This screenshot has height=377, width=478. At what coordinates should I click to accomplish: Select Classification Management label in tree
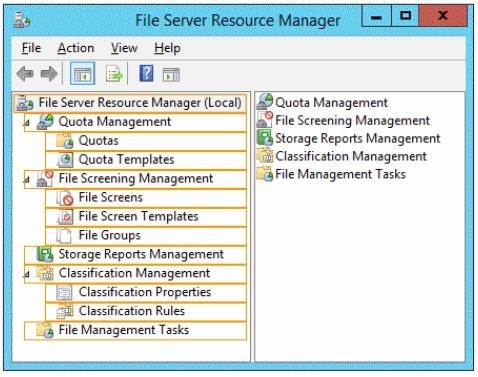[x=134, y=273]
